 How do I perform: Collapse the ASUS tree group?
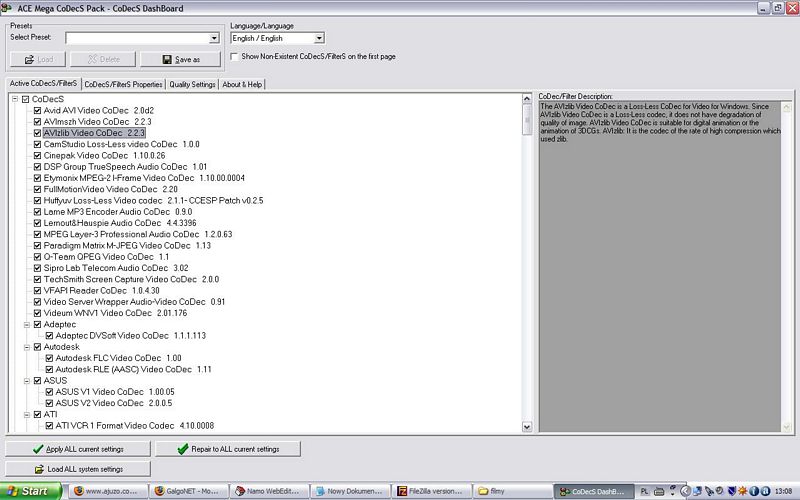click(x=27, y=381)
